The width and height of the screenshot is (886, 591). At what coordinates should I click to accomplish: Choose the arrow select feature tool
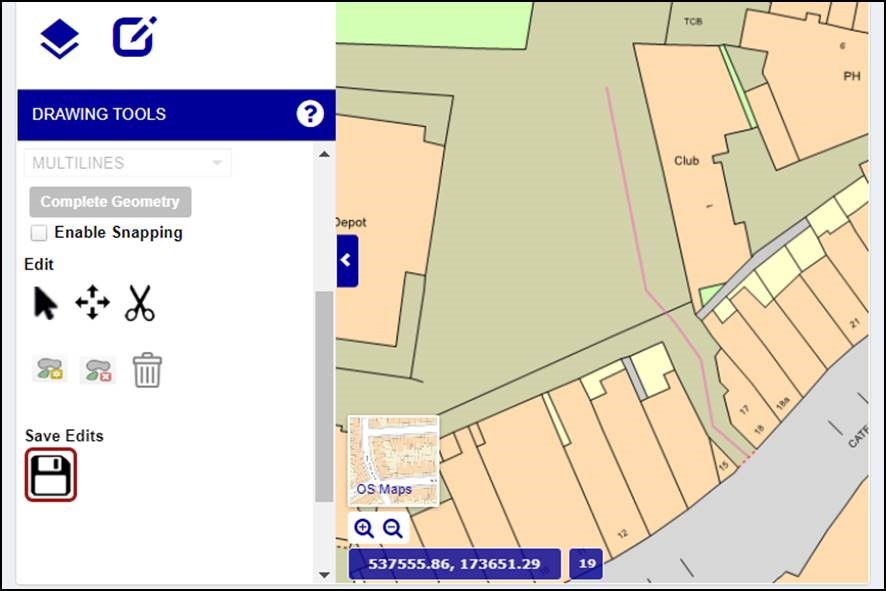[x=45, y=303]
